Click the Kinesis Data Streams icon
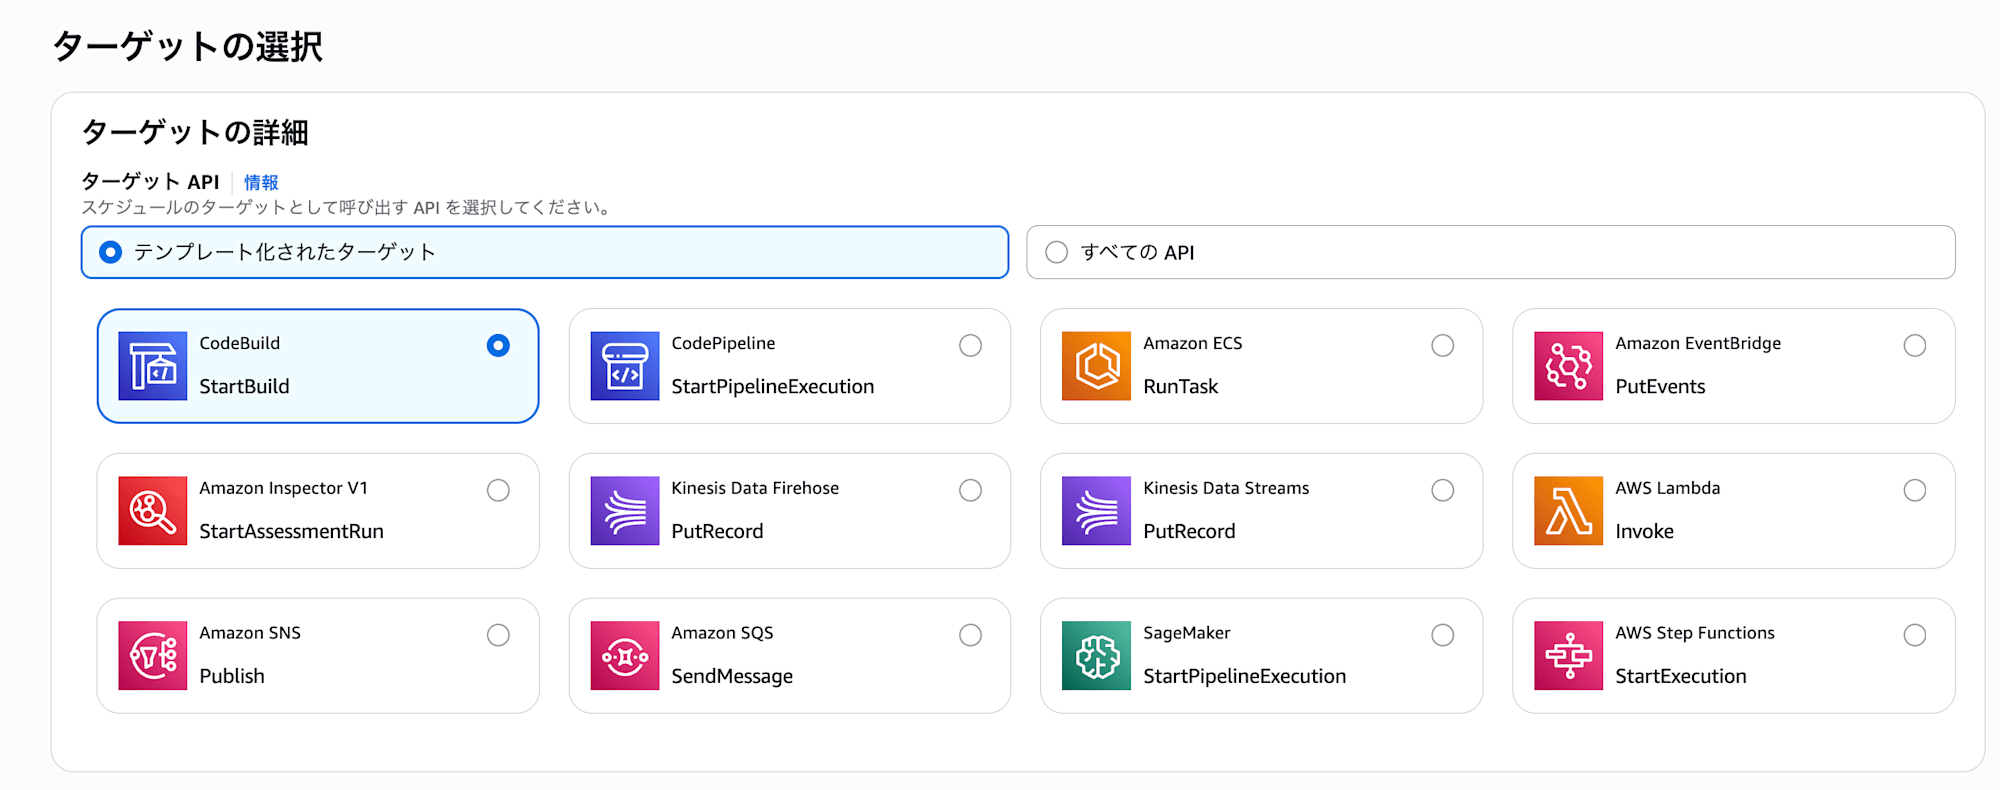 pos(1097,511)
